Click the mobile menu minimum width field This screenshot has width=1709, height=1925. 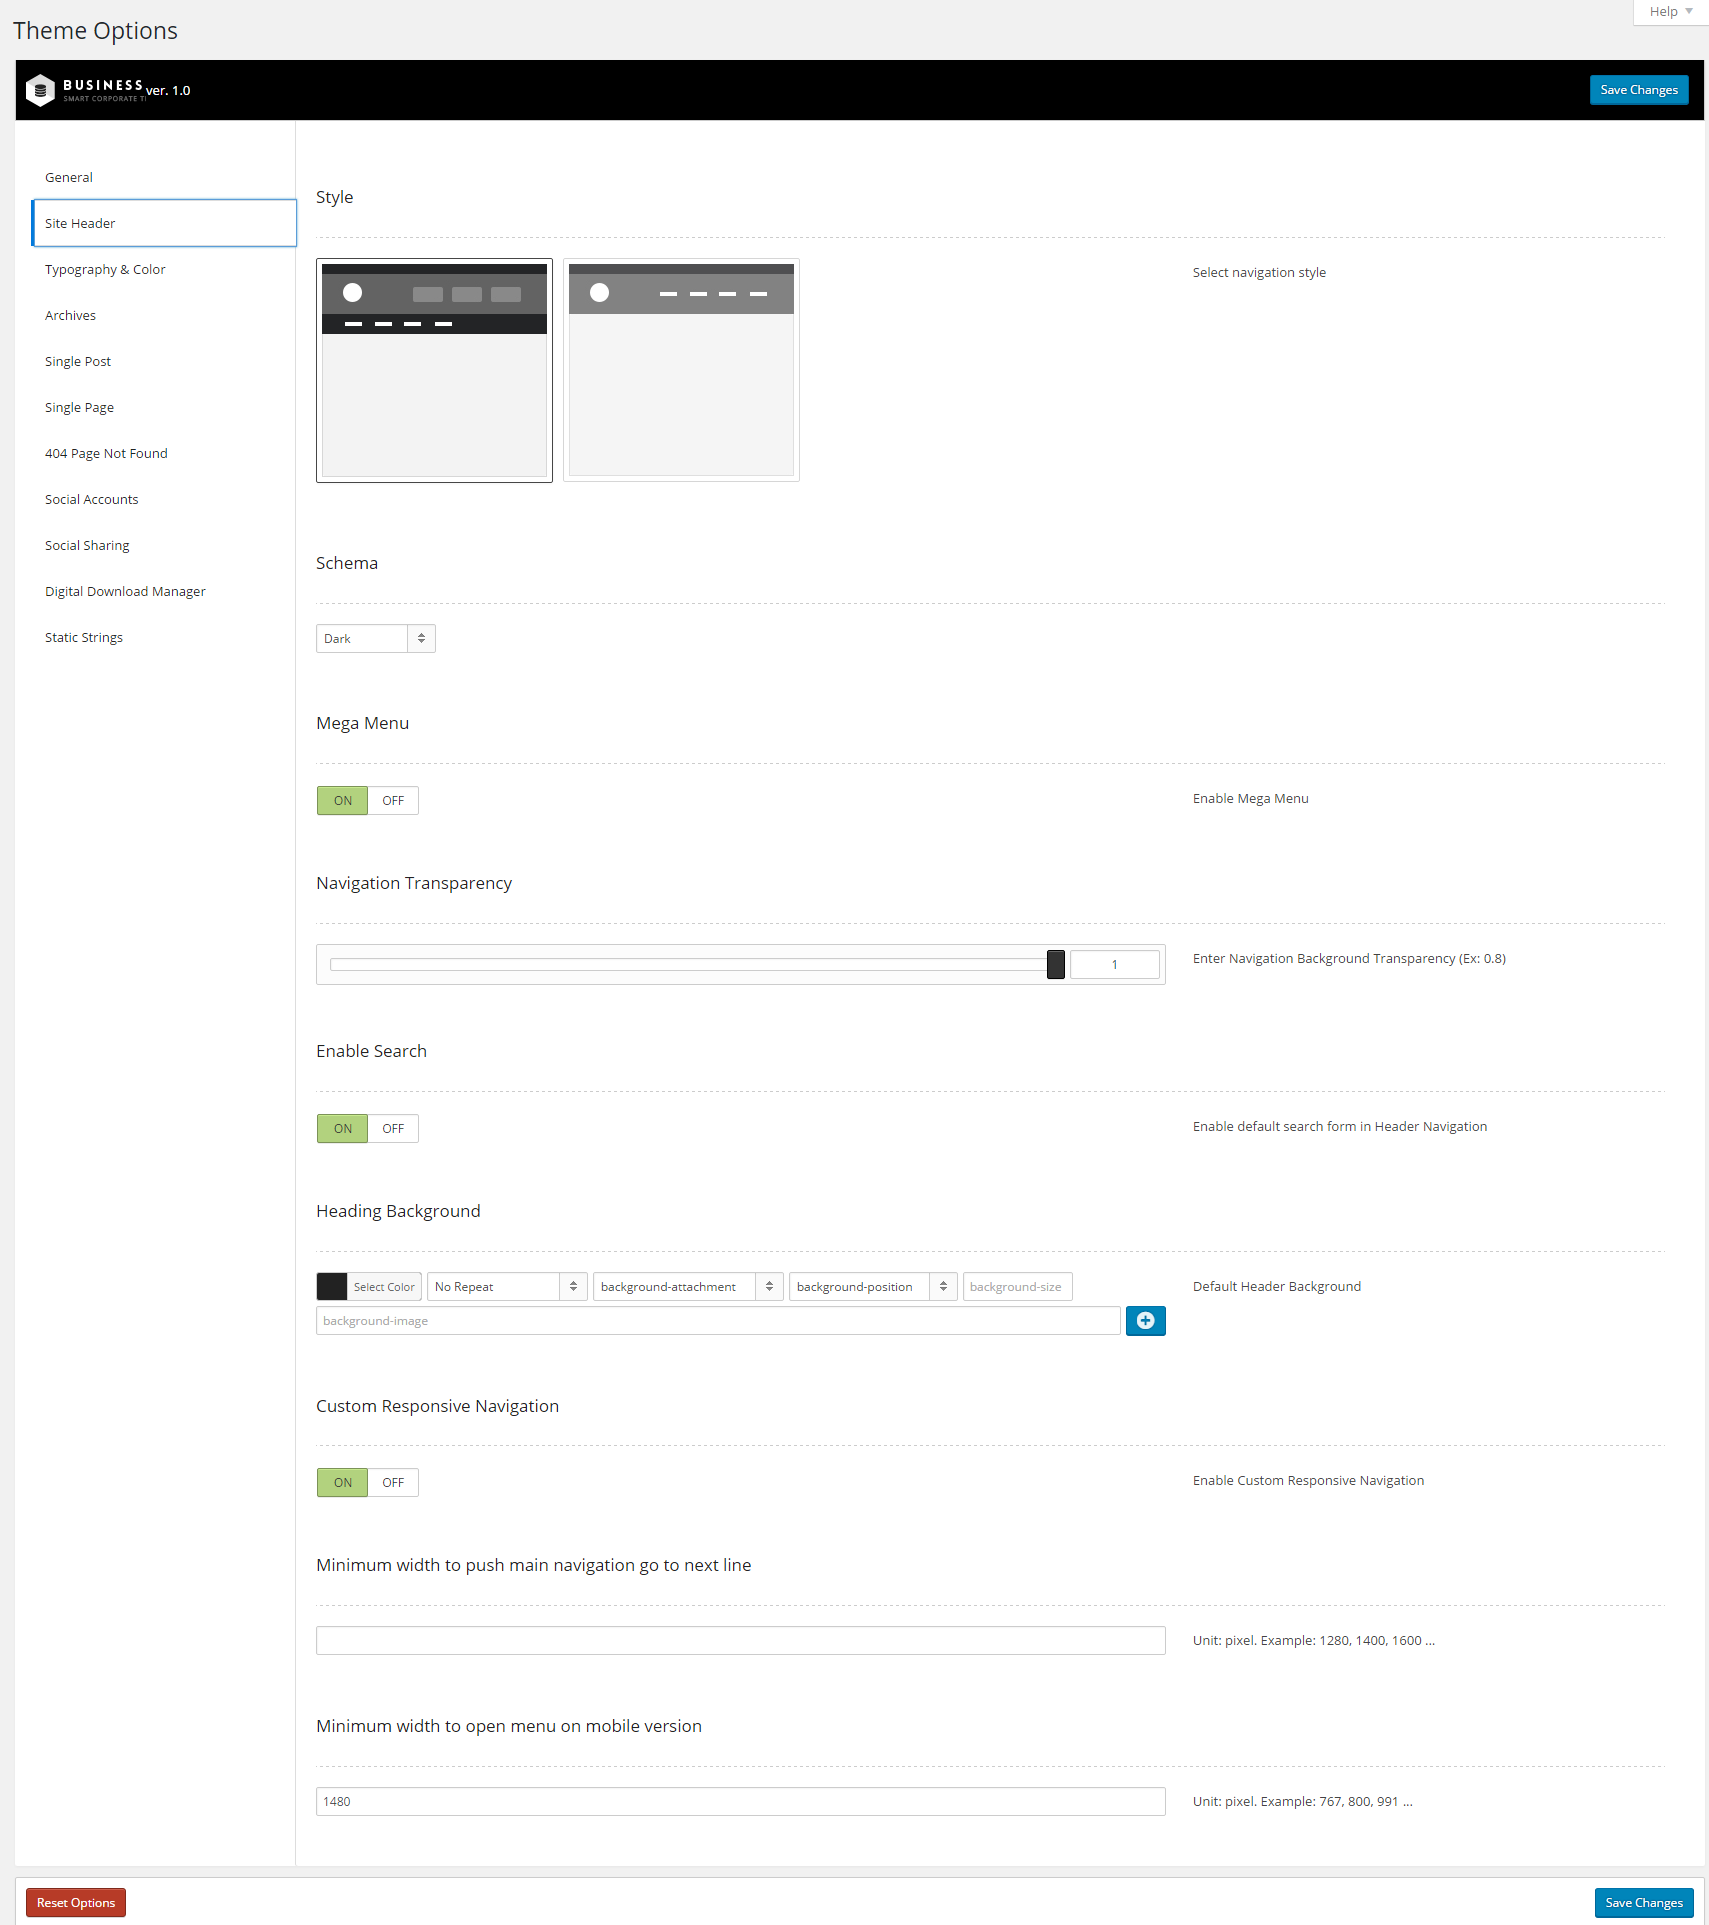pyautogui.click(x=740, y=1802)
